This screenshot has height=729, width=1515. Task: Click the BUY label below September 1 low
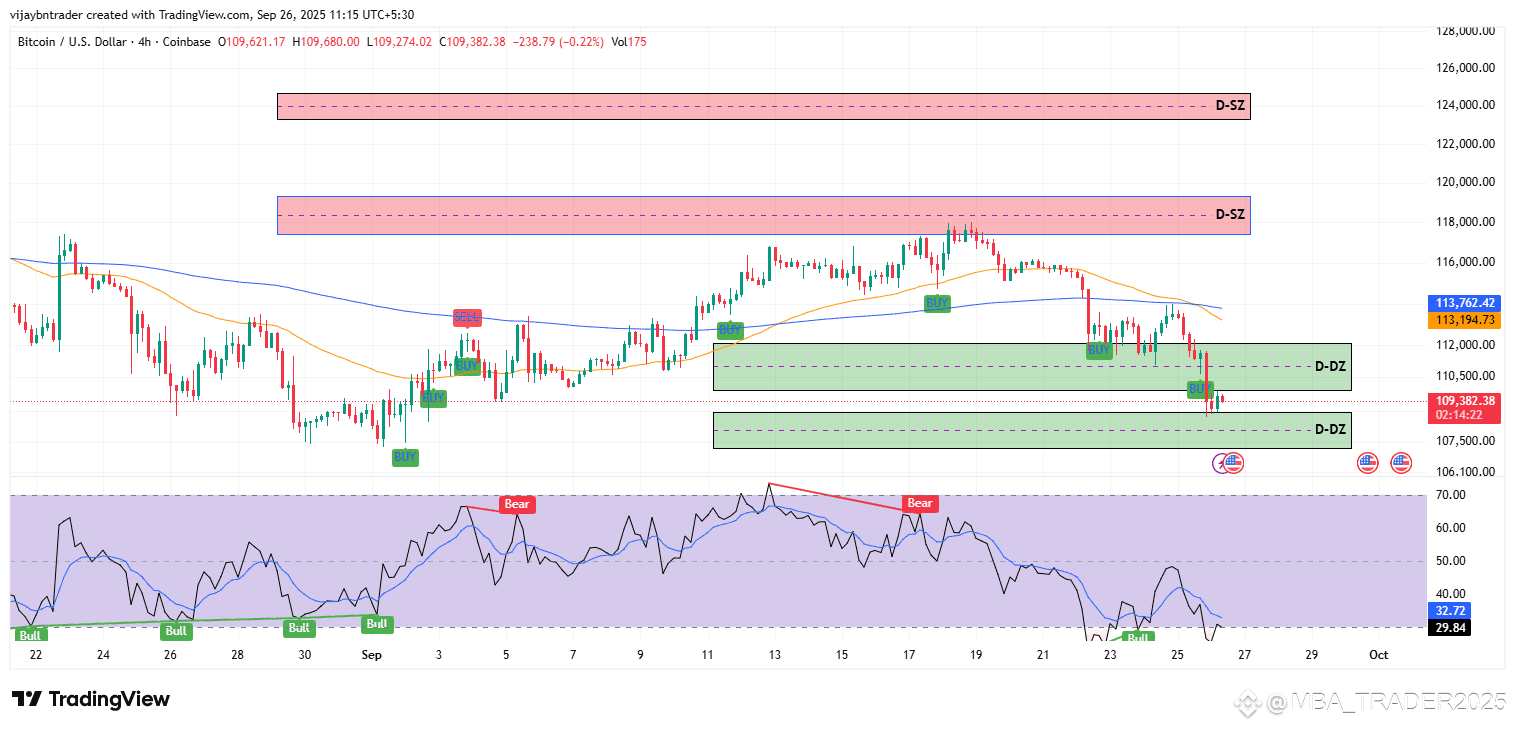(x=405, y=457)
